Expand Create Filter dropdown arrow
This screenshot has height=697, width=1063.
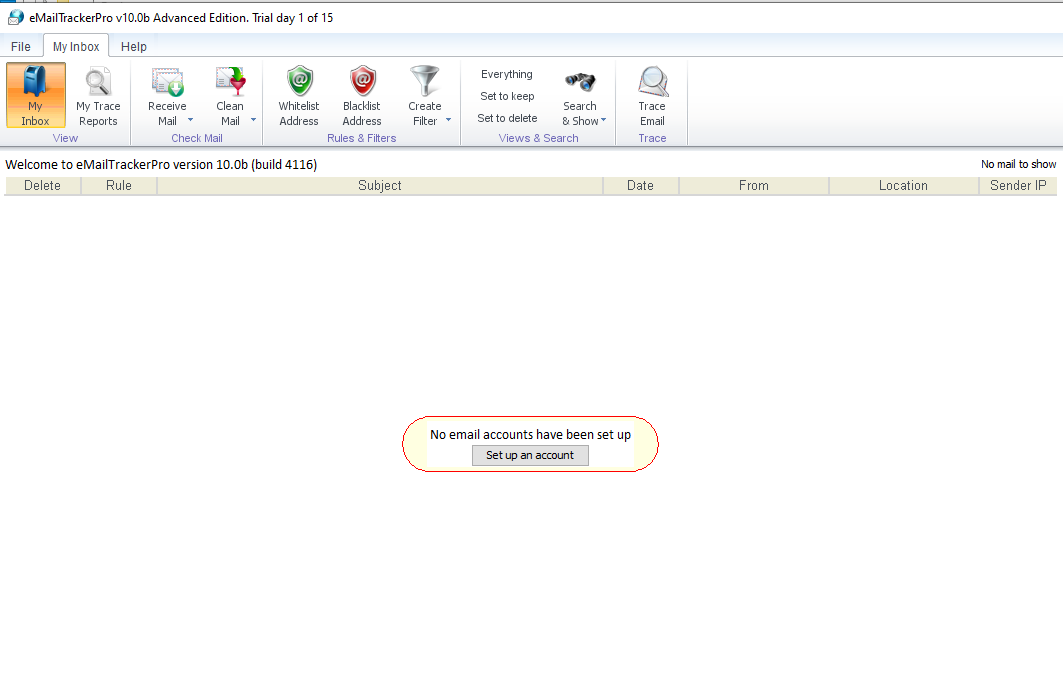click(448, 120)
